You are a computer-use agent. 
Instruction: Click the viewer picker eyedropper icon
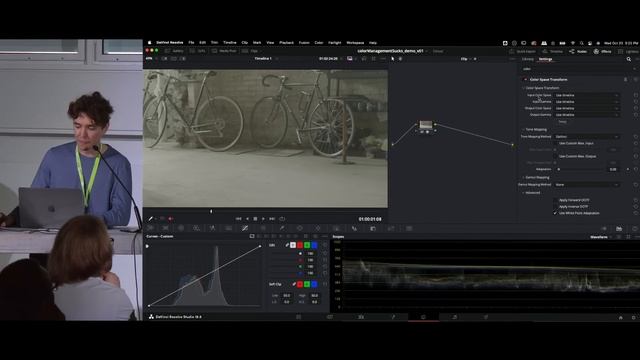click(151, 219)
